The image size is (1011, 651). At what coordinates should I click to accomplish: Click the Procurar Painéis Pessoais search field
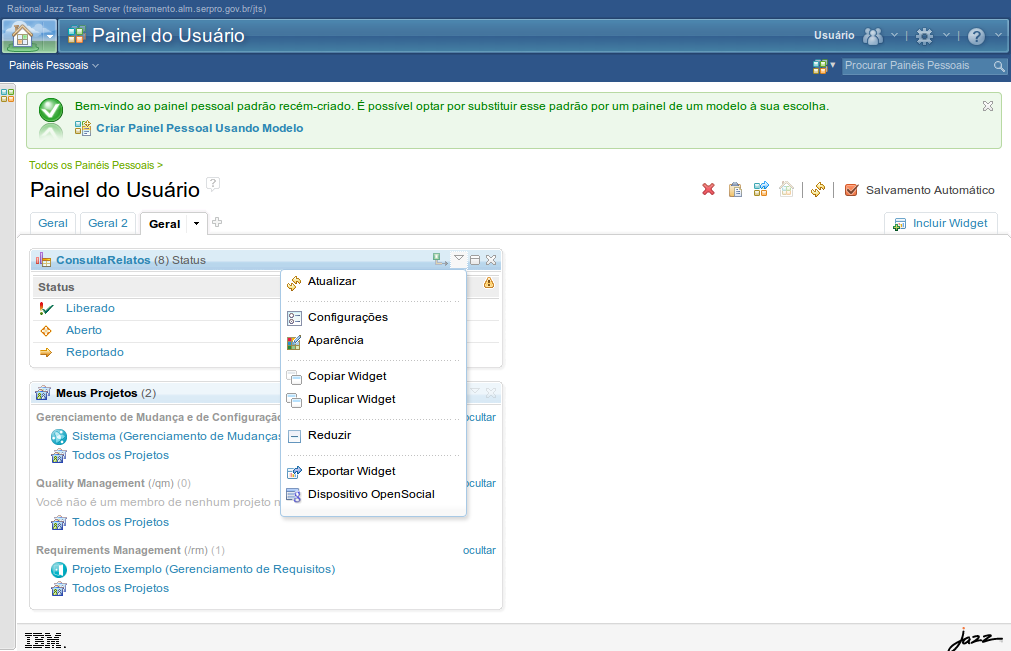pos(916,66)
